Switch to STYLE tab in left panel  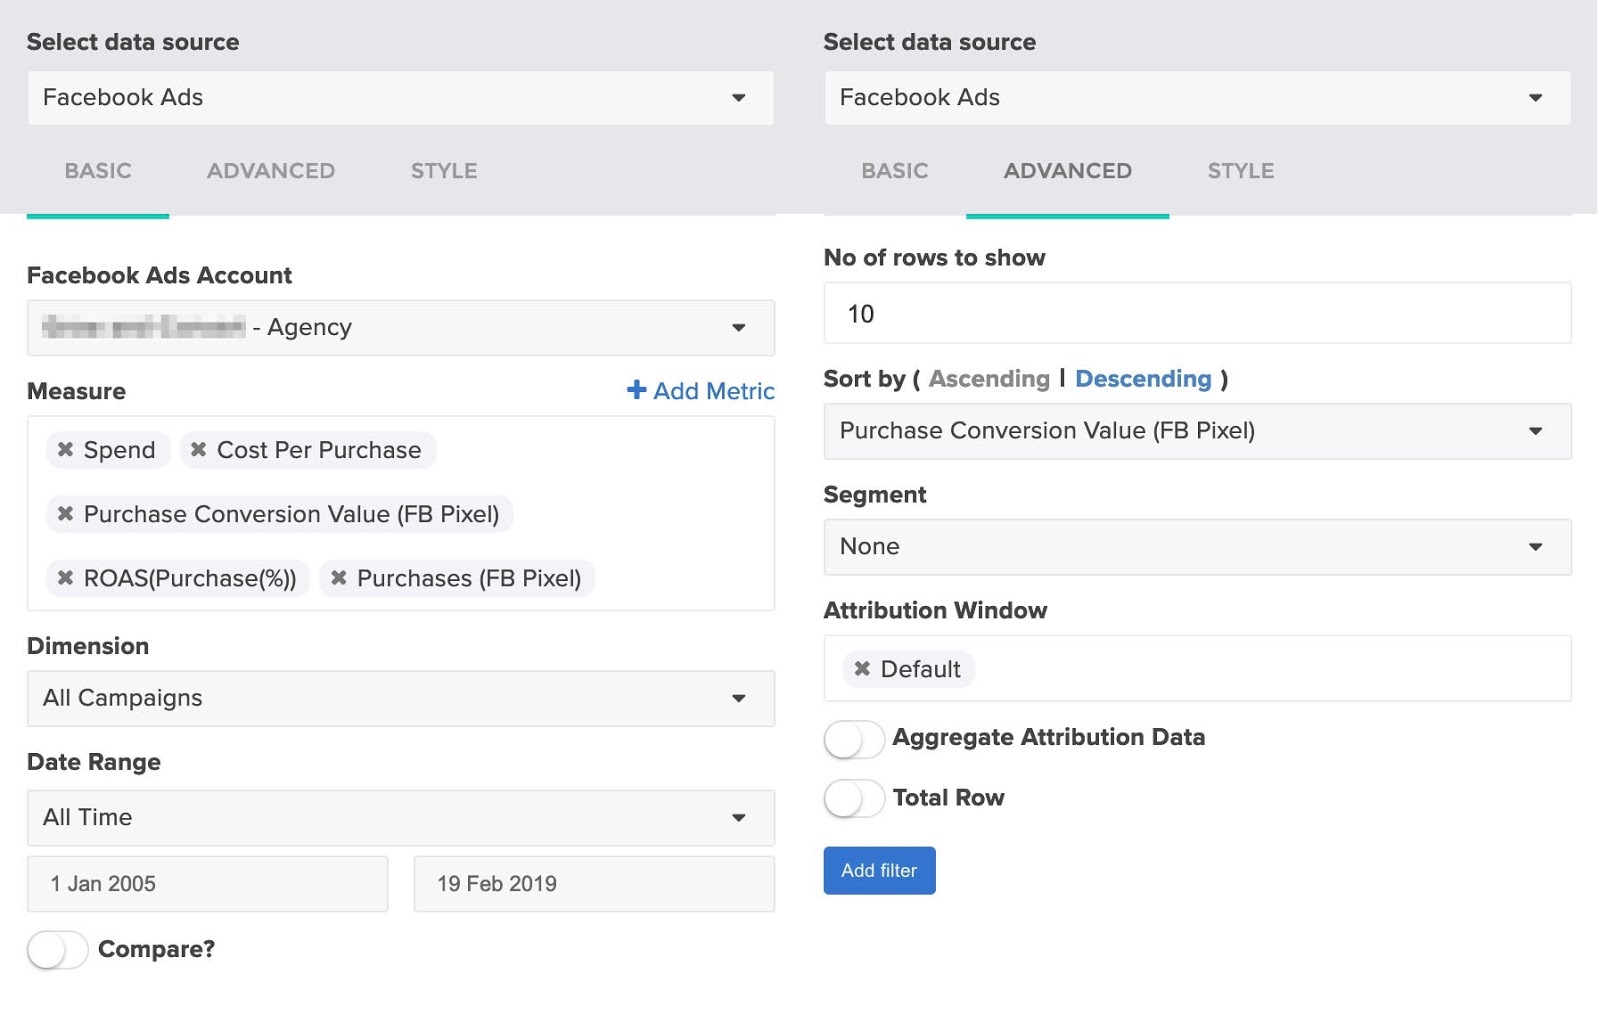pos(444,171)
